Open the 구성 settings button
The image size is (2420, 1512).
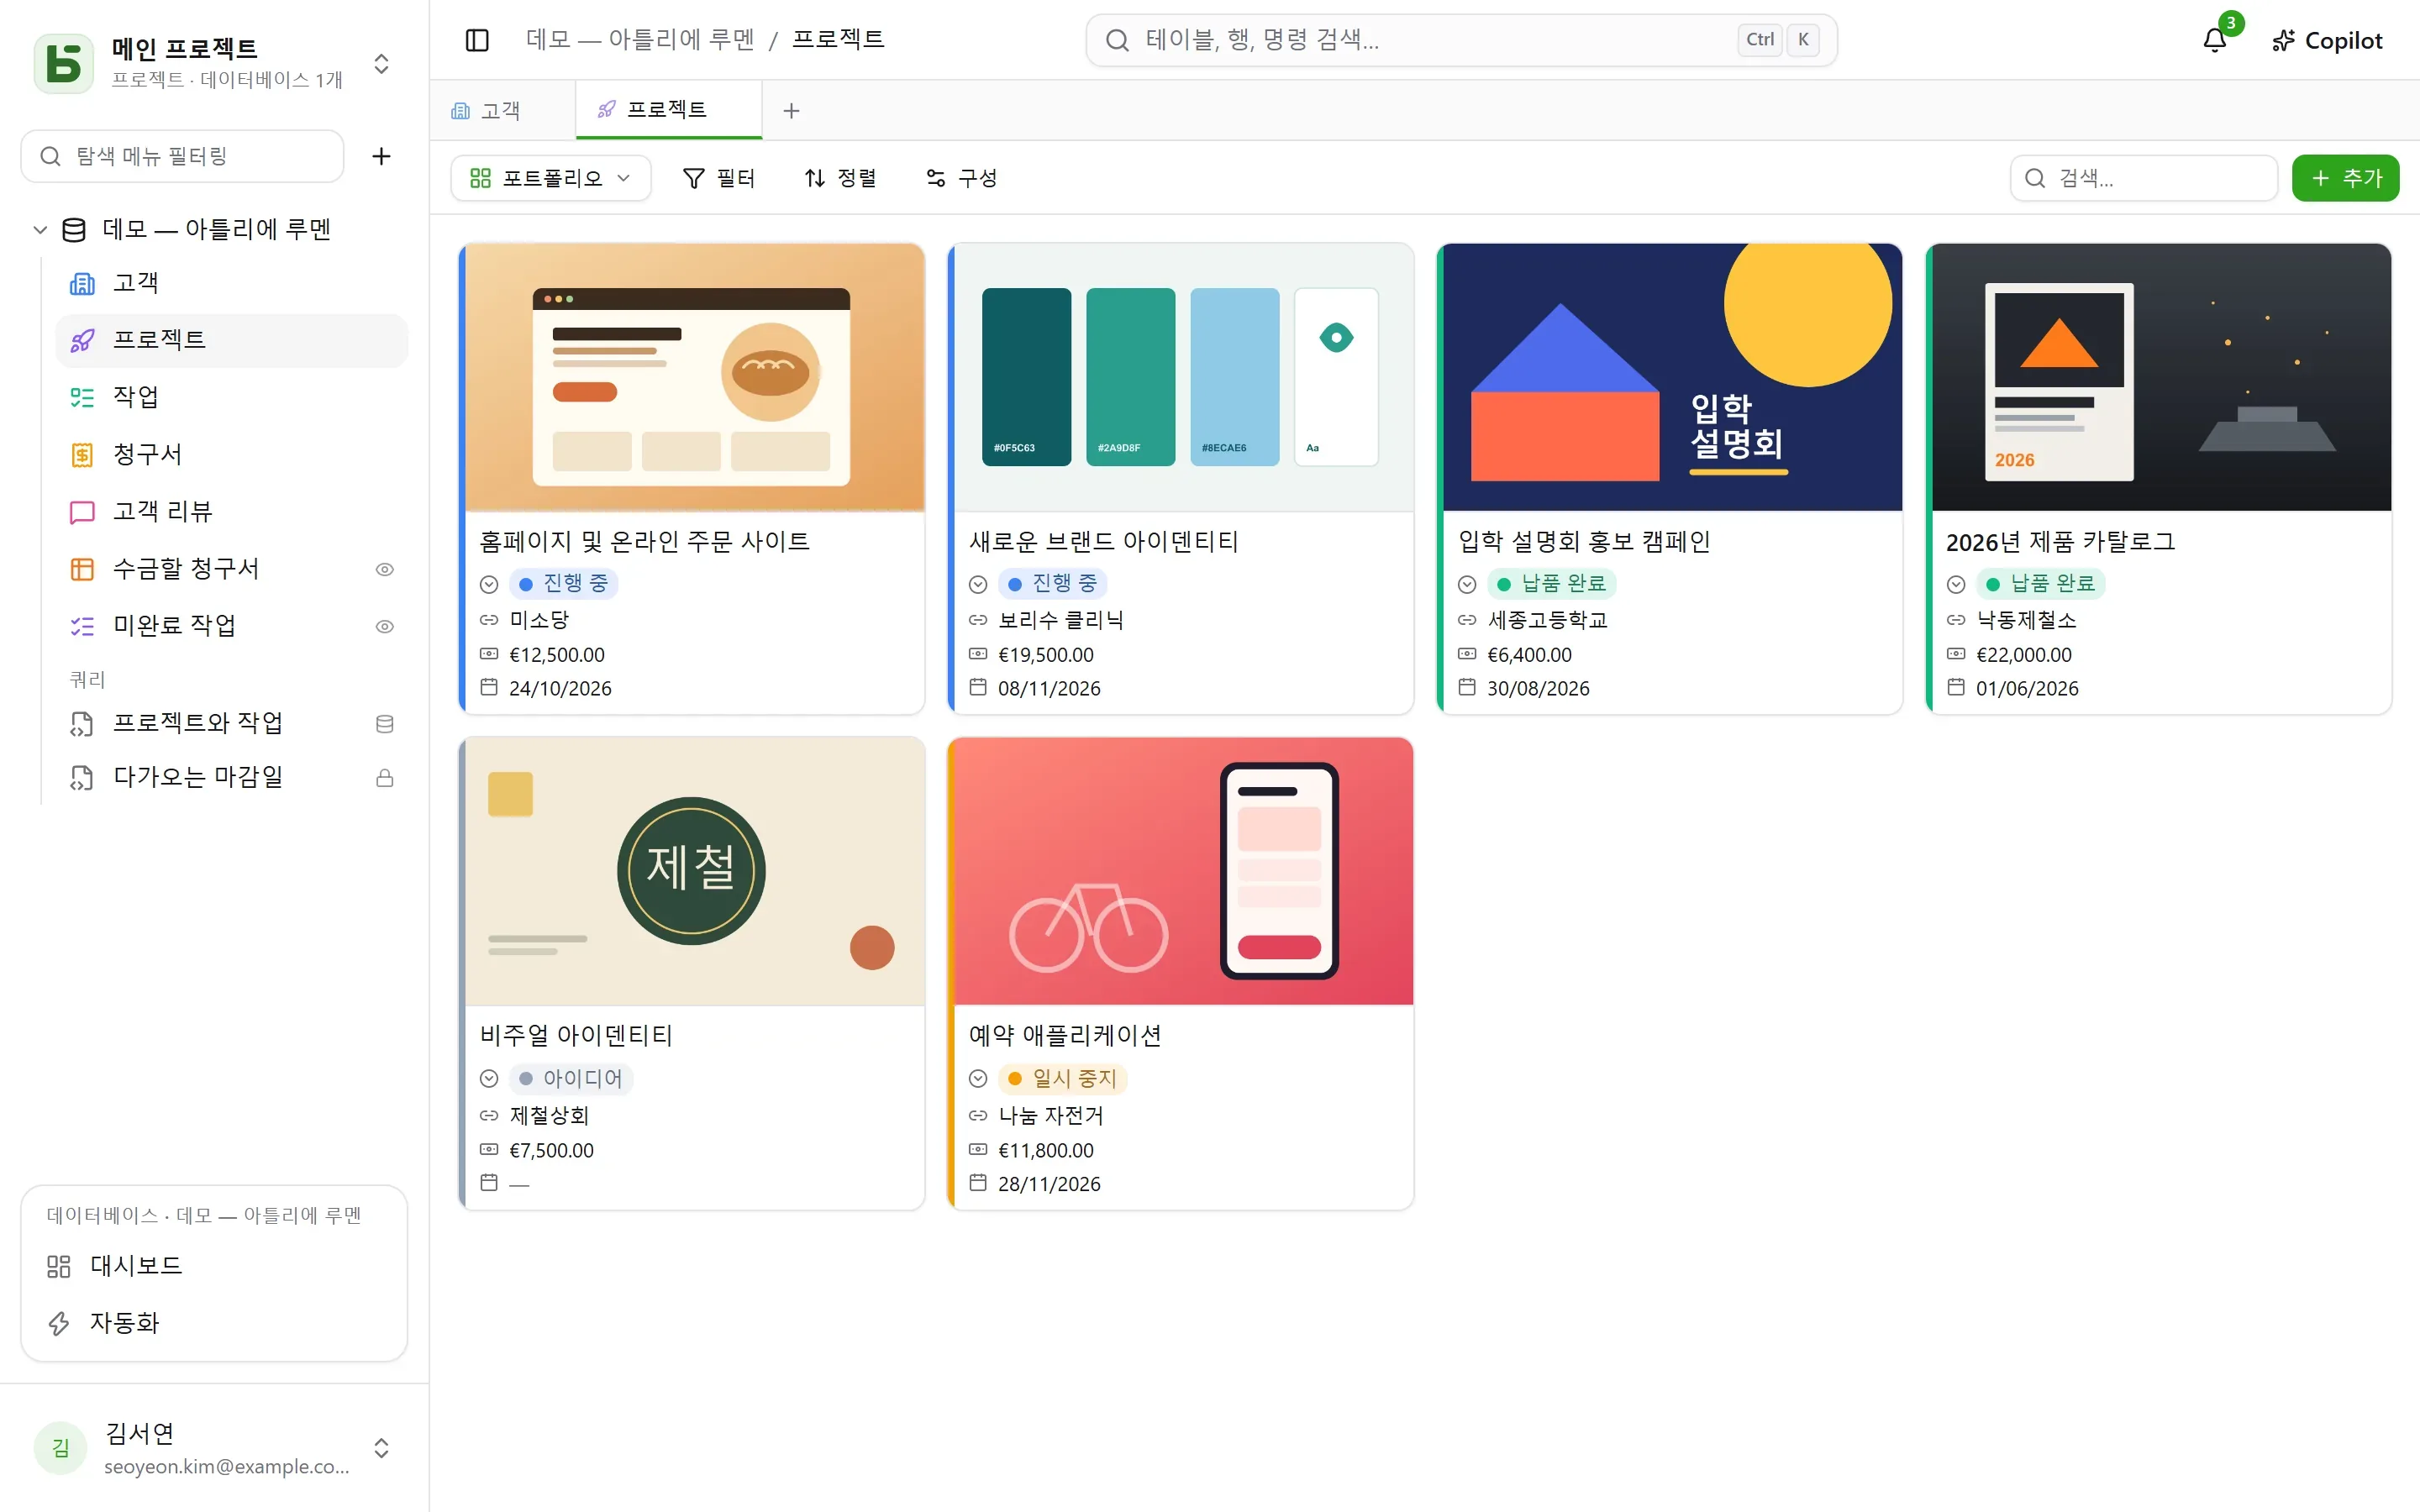[x=962, y=178]
